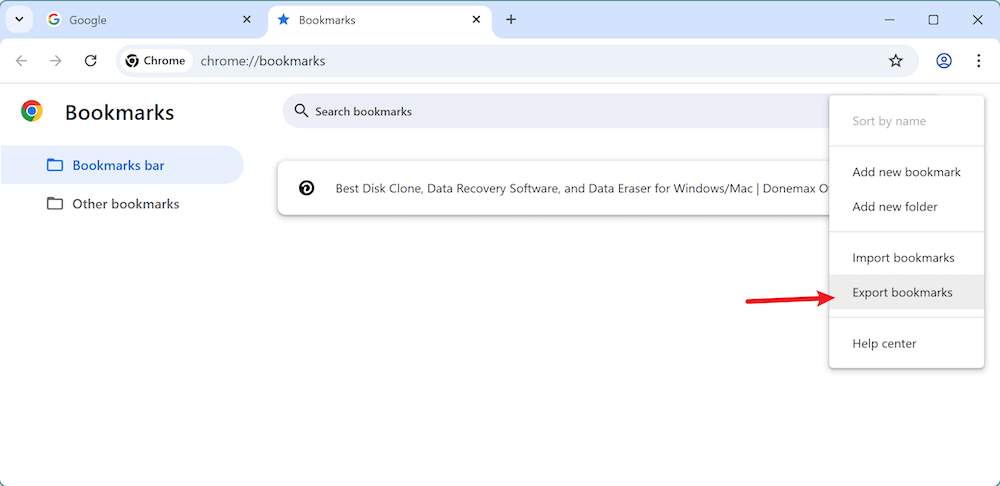Reload the current page

91,61
